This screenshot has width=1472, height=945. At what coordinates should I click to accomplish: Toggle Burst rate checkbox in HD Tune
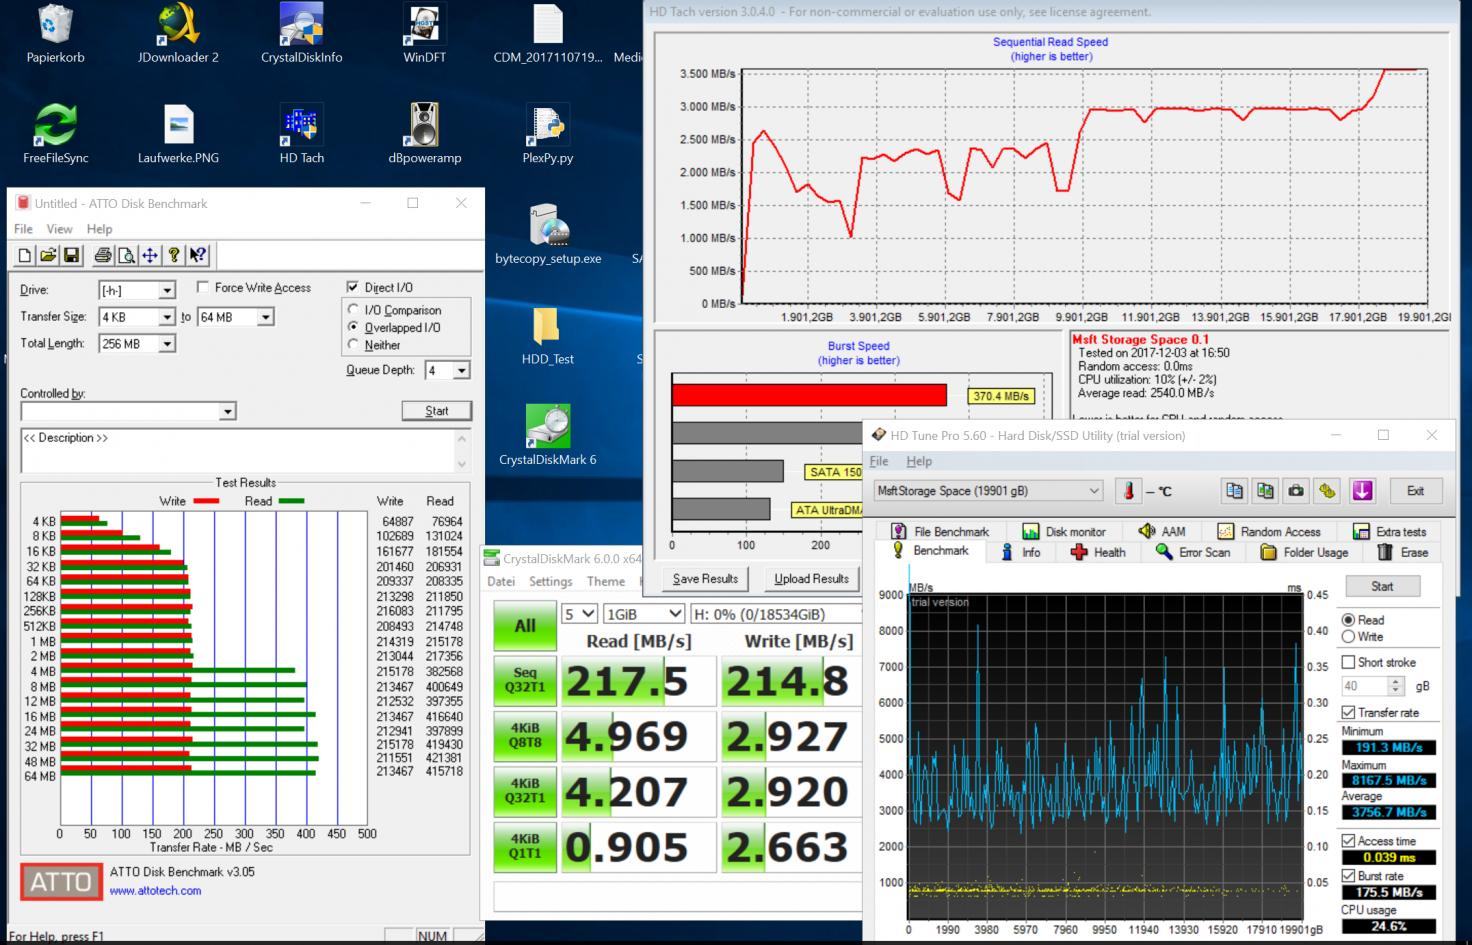(x=1348, y=876)
